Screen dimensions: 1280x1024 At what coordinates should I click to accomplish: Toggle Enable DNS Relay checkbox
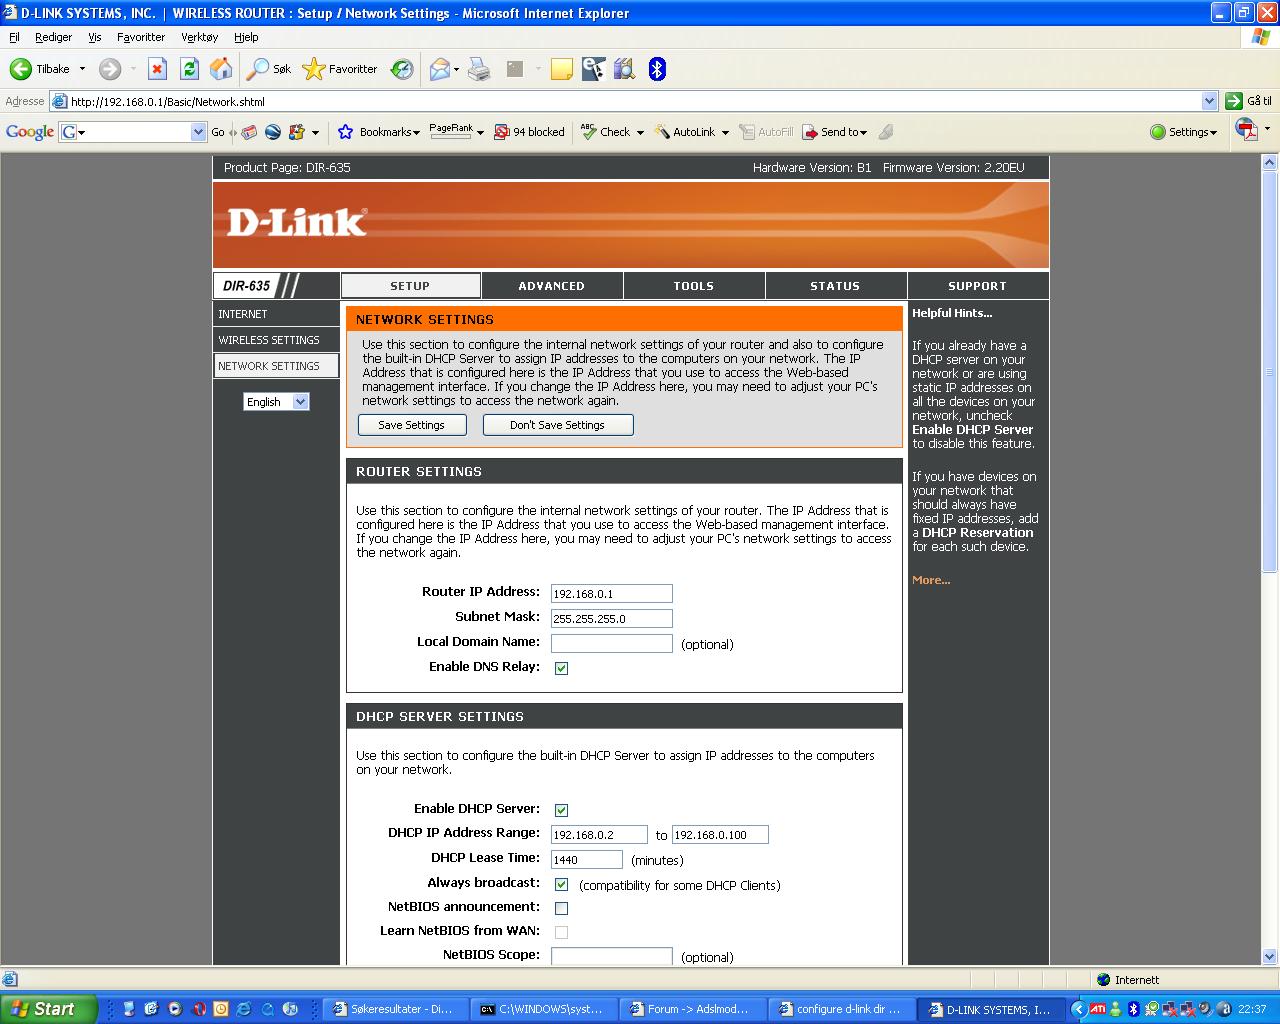(561, 668)
